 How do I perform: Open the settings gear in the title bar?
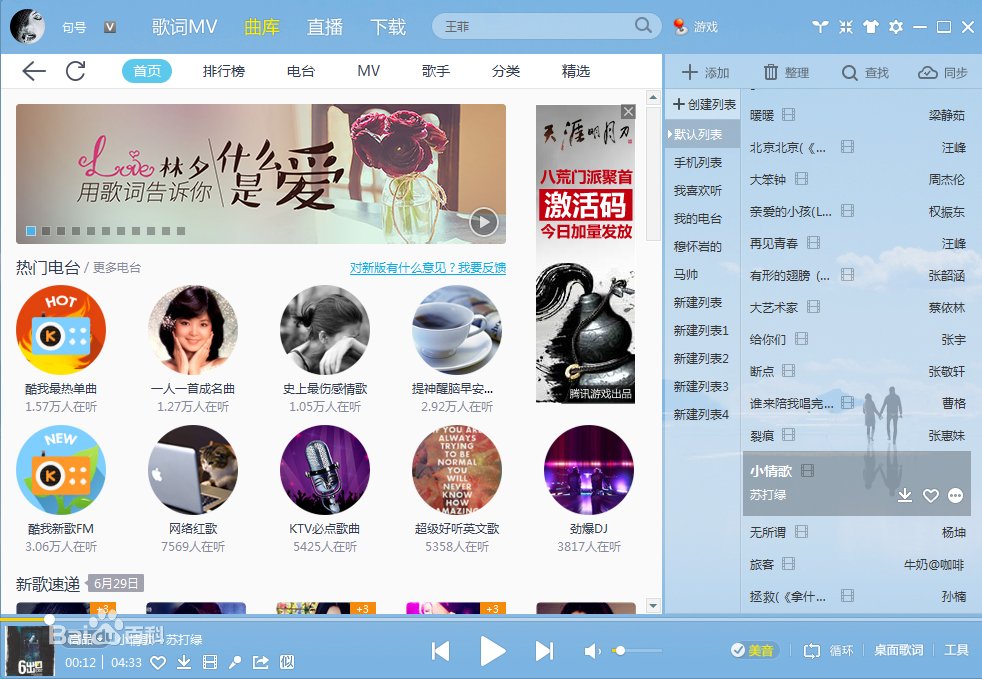coord(896,28)
